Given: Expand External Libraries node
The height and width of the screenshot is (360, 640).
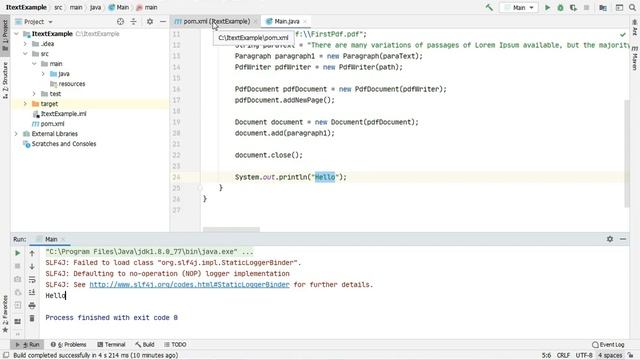Looking at the screenshot, I should click(x=16, y=134).
